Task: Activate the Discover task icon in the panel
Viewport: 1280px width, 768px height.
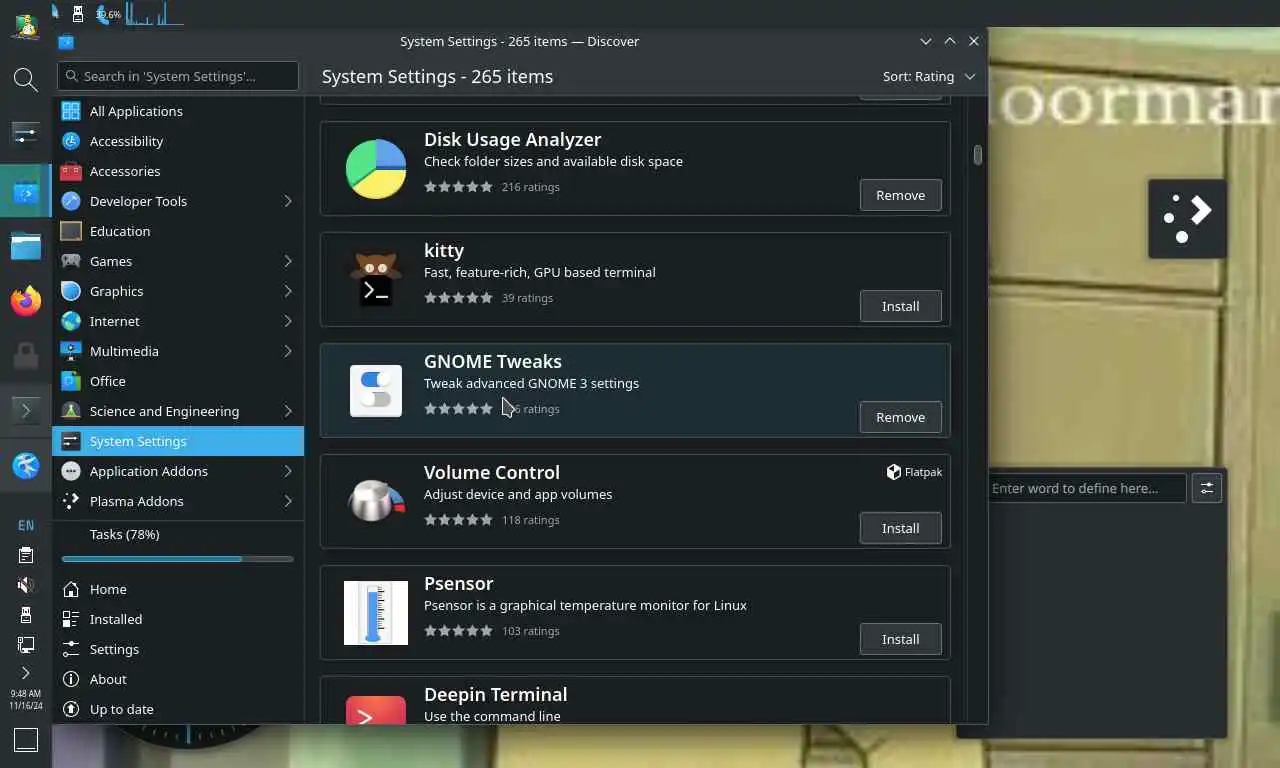Action: tap(26, 191)
